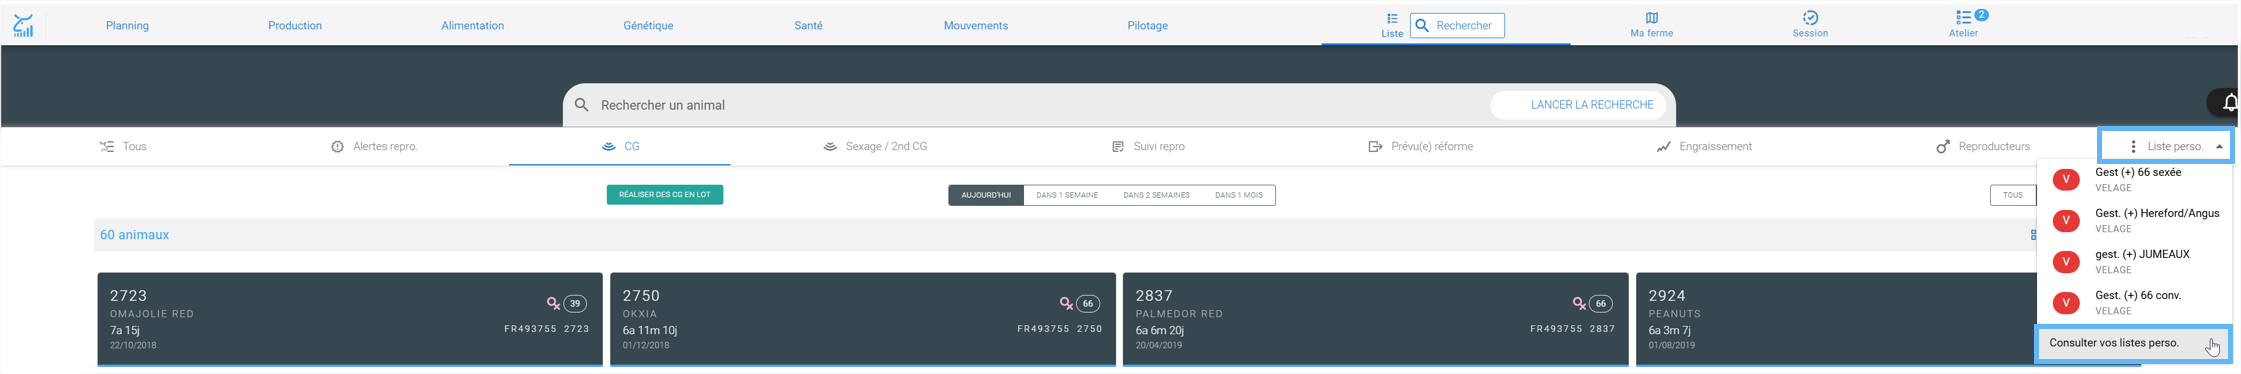Click the female symbol icon on card 2723
Image resolution: width=2241 pixels, height=374 pixels.
point(553,303)
